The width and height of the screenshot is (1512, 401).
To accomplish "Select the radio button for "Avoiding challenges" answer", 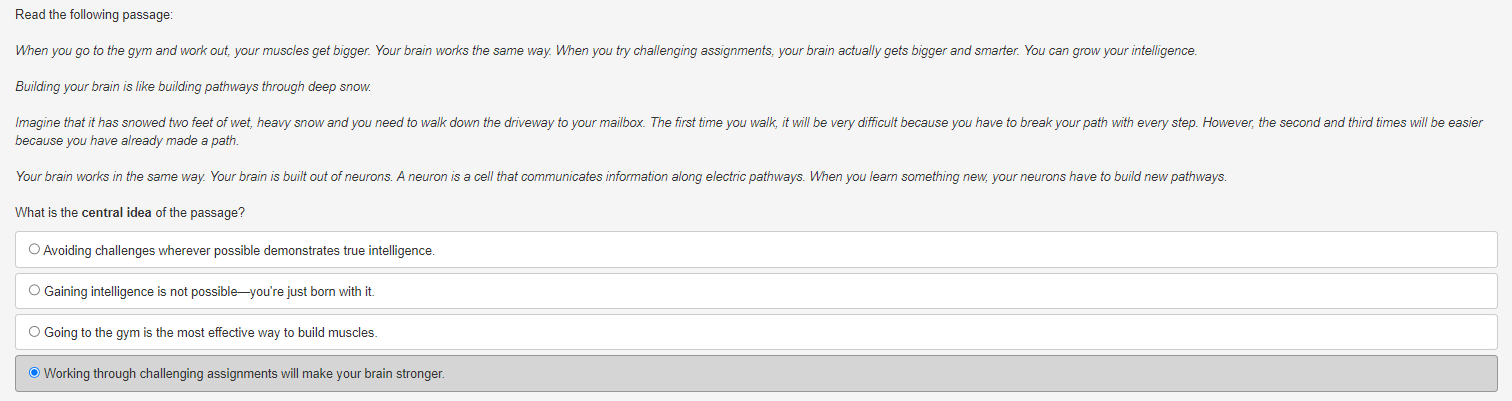I will point(35,250).
